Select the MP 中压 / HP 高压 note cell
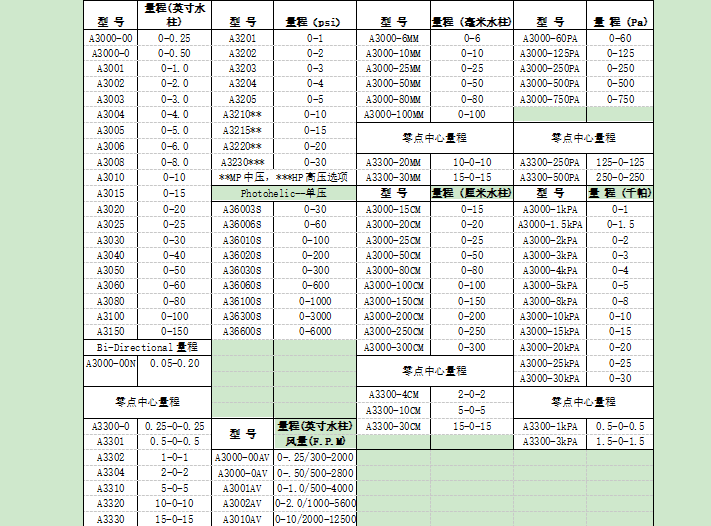 point(284,176)
